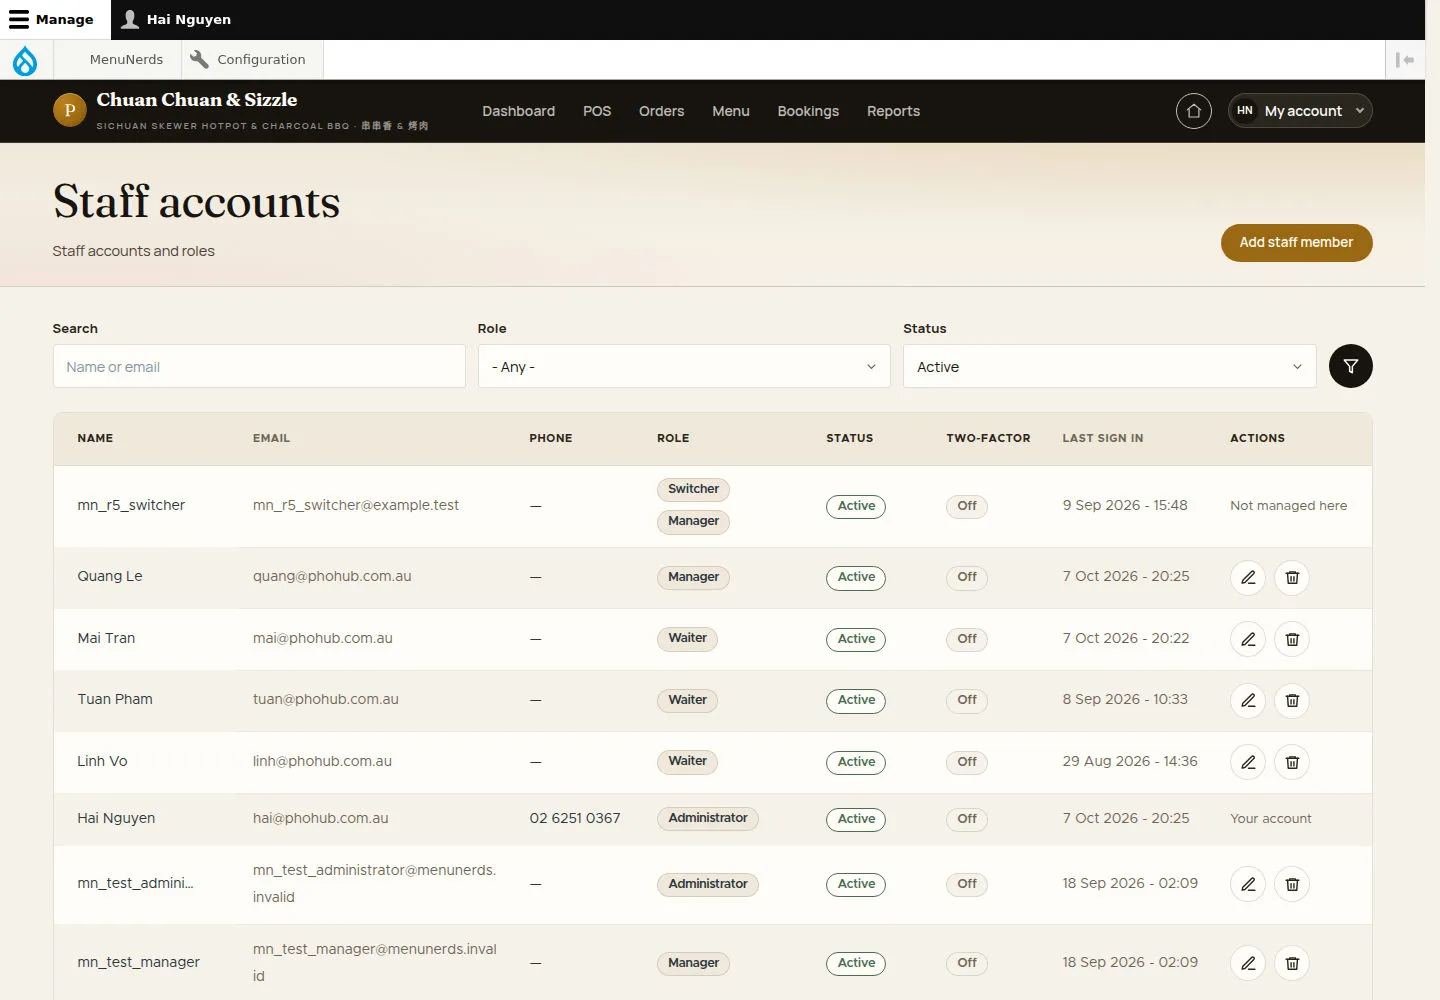
Task: Click the Last Sign In column header
Action: pos(1103,438)
